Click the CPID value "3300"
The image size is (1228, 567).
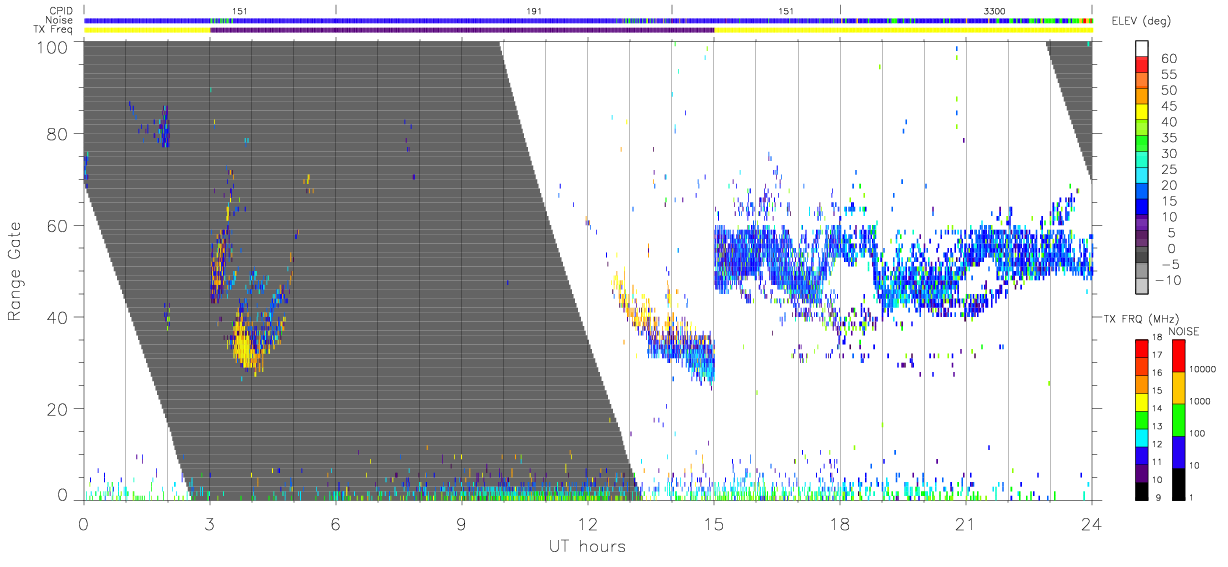[x=995, y=11]
